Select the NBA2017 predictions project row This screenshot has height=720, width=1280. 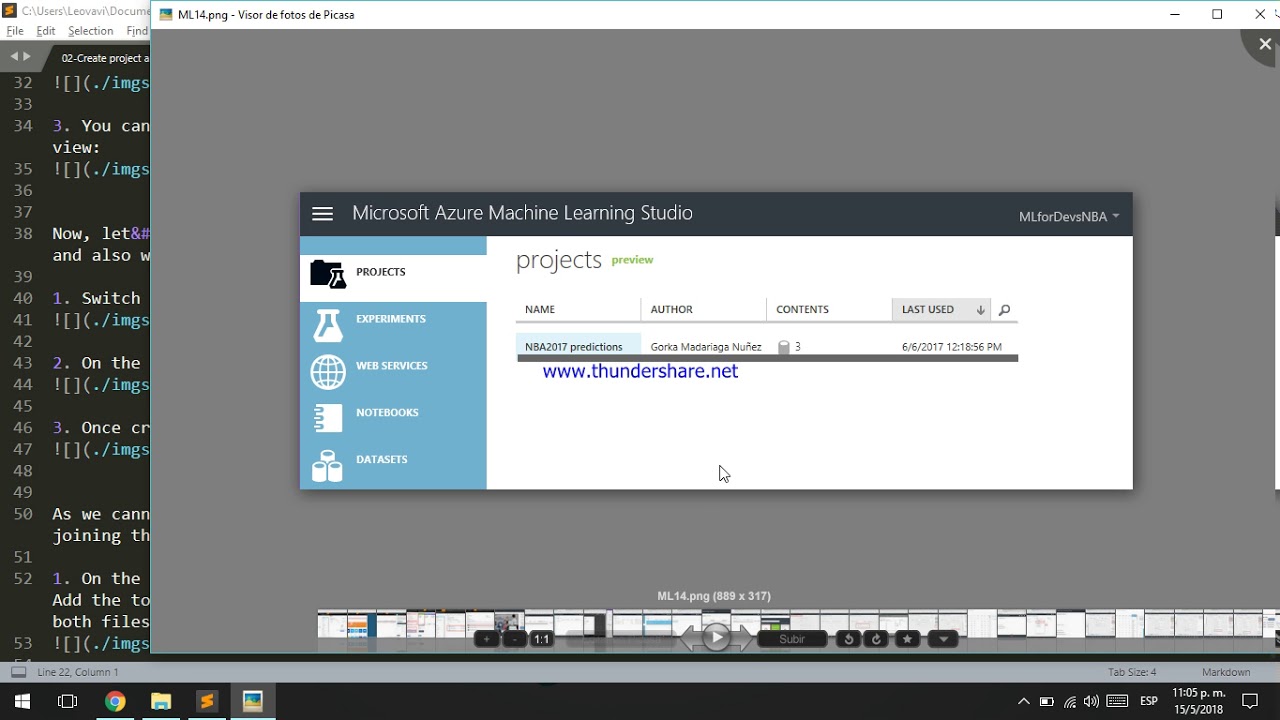click(767, 346)
